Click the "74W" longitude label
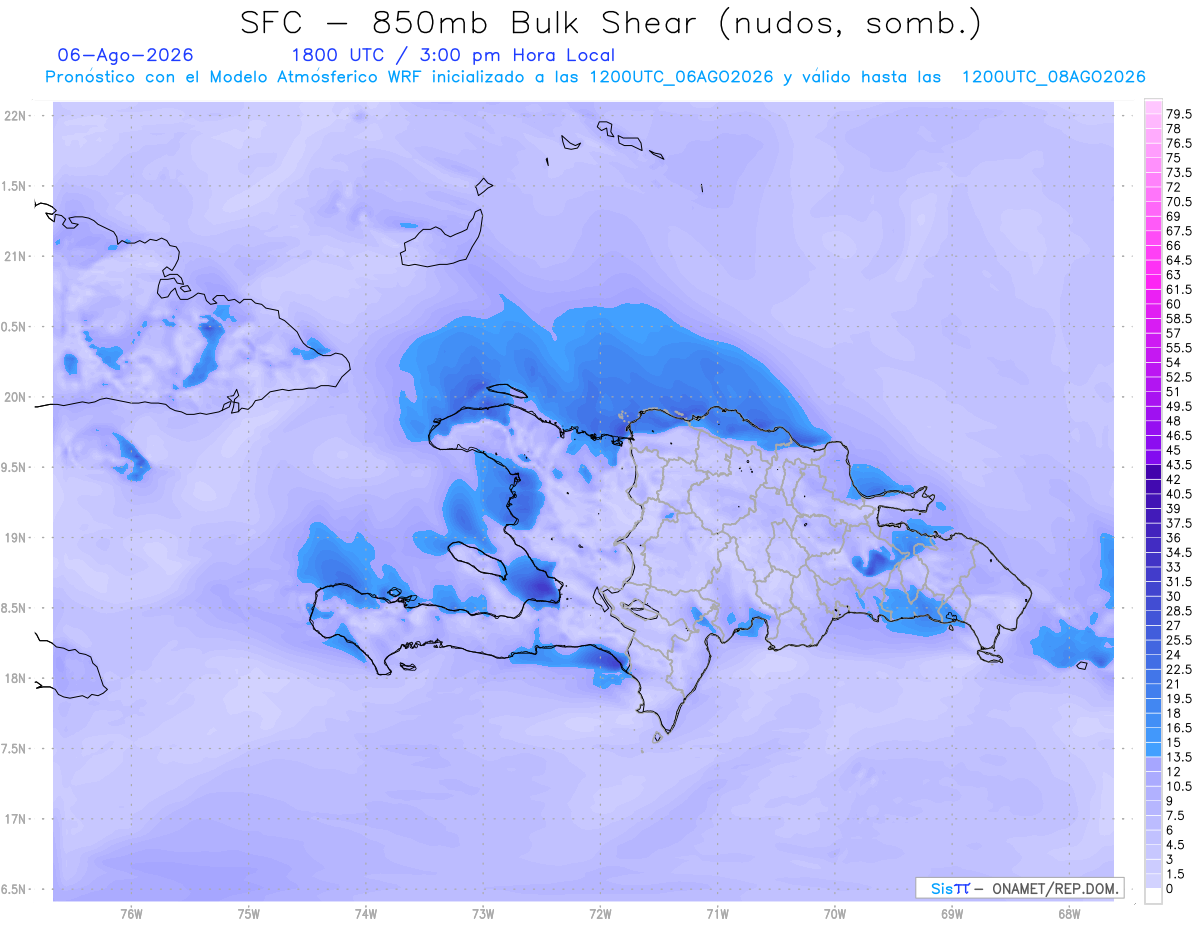1200x927 pixels. (366, 914)
